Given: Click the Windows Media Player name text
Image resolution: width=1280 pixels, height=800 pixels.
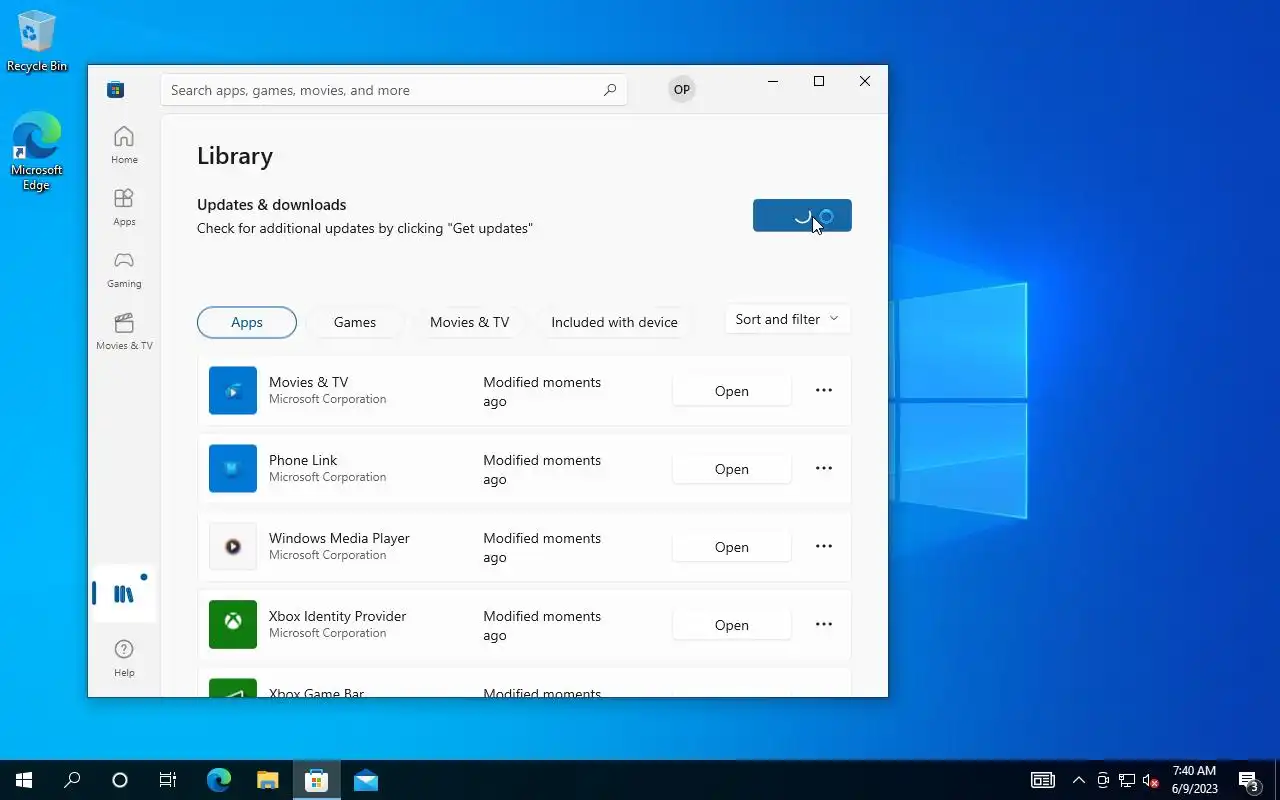Looking at the screenshot, I should pos(339,538).
